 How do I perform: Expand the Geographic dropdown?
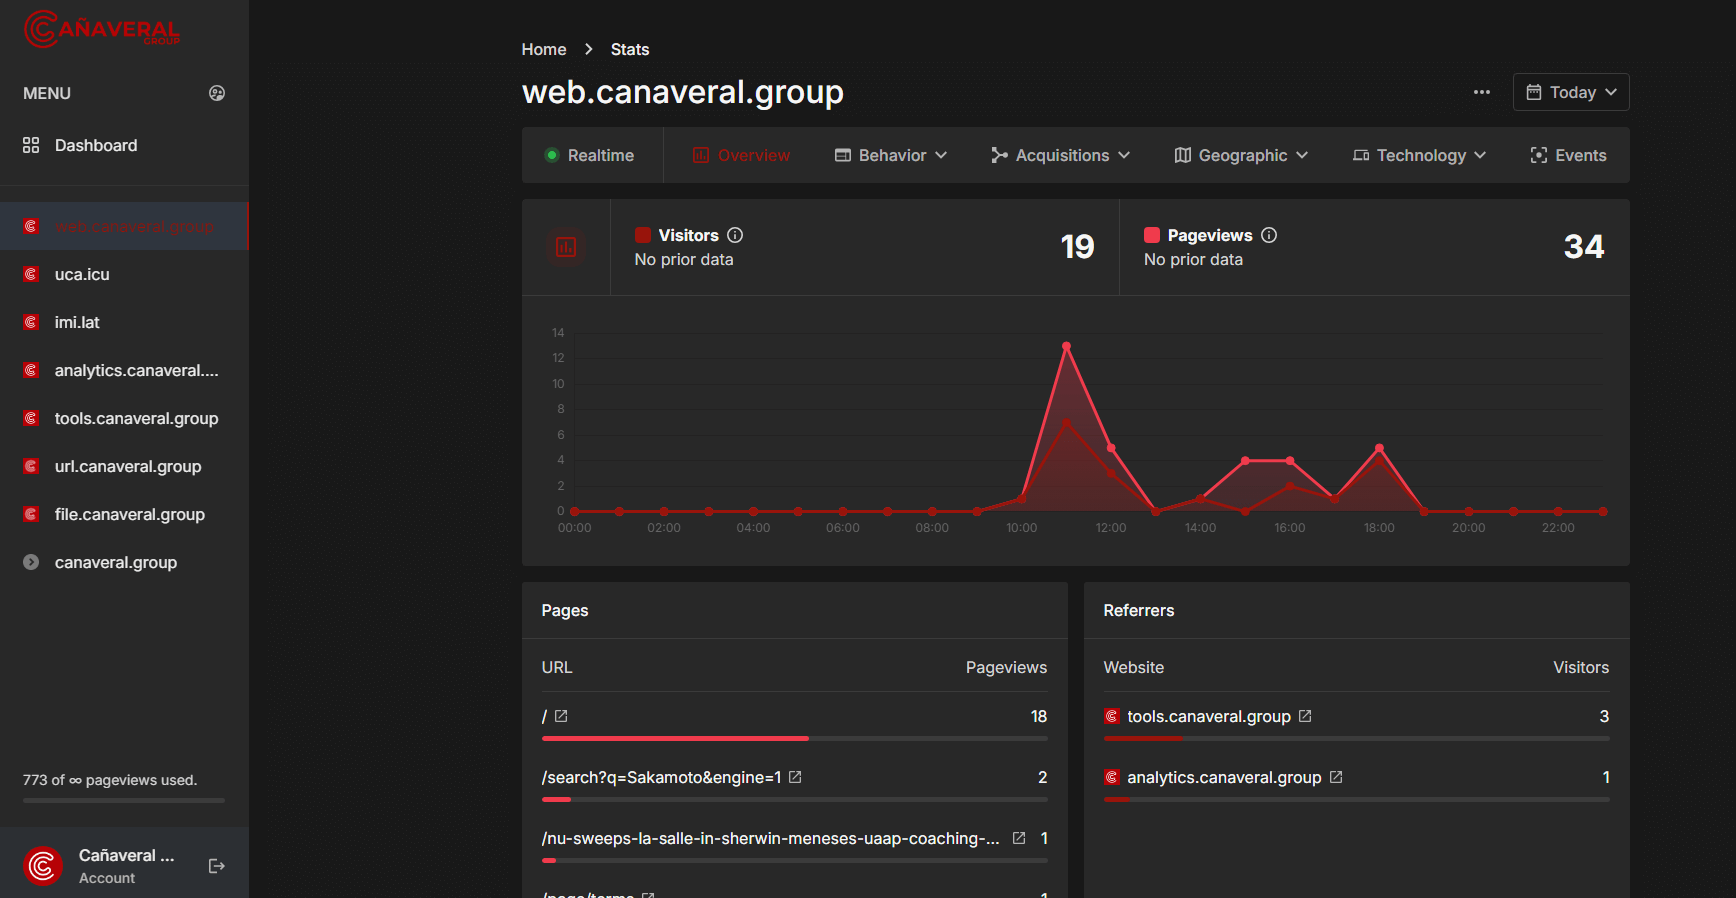click(1241, 155)
